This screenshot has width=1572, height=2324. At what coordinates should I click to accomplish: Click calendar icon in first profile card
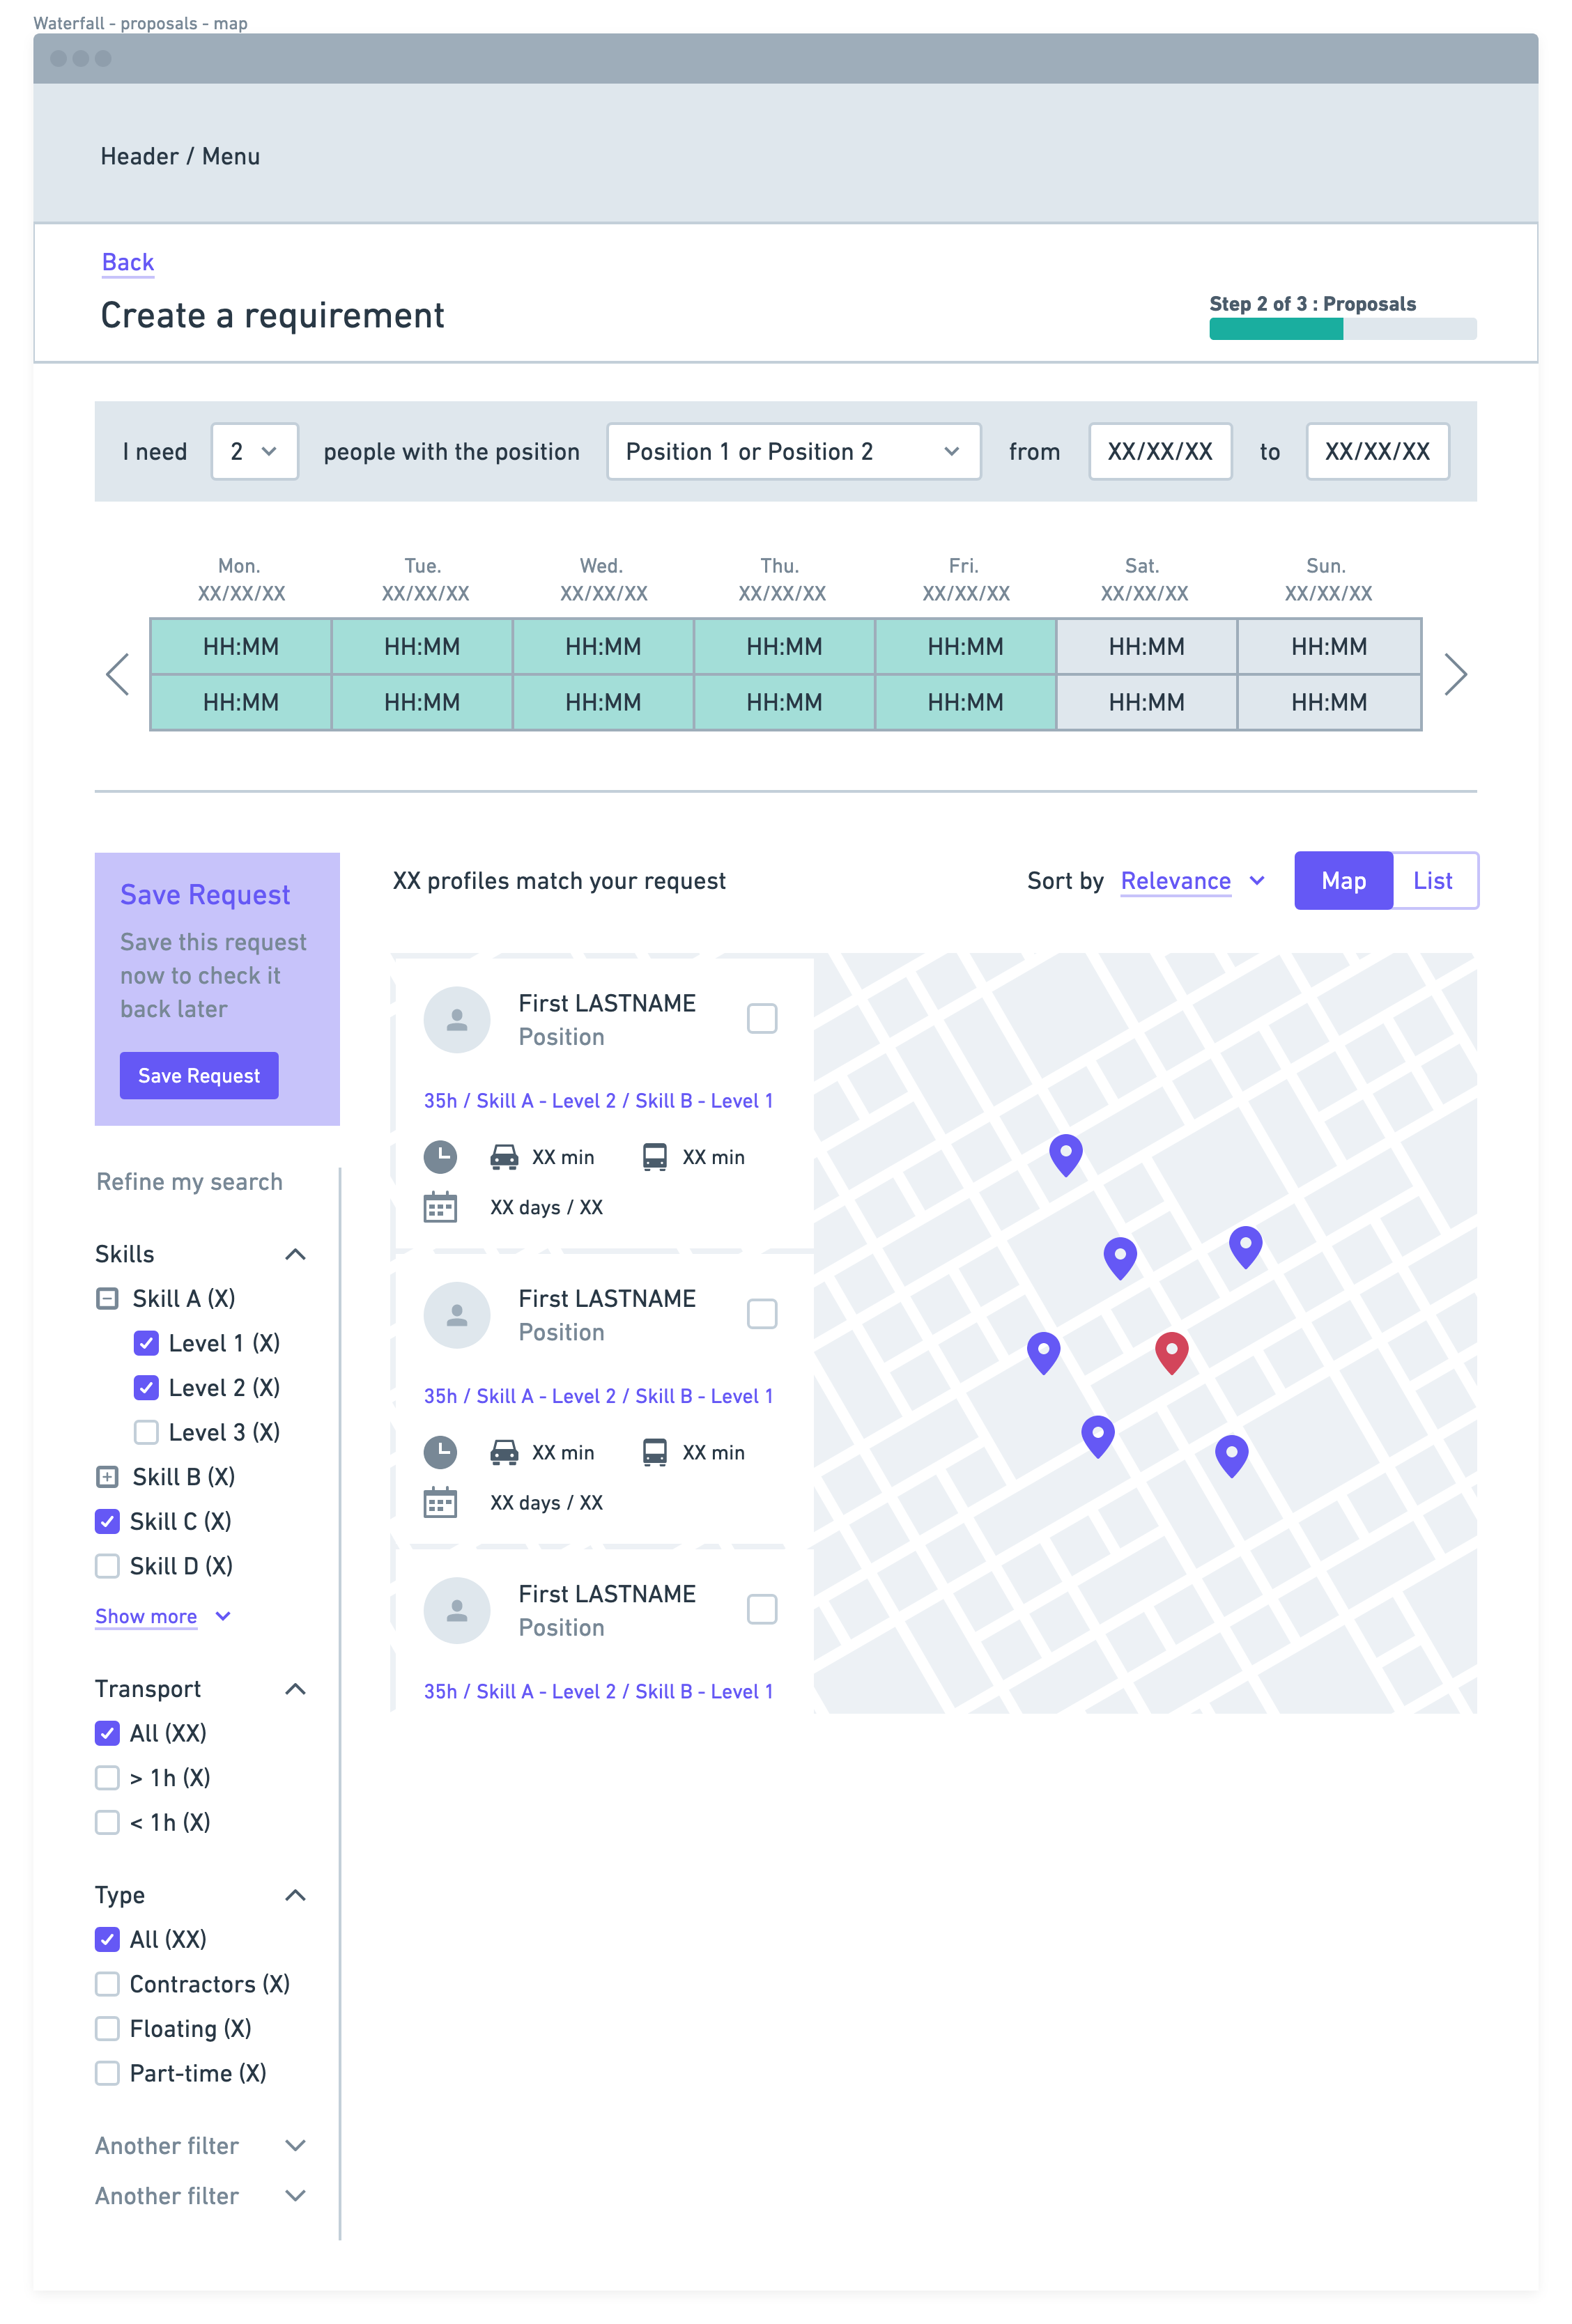coord(440,1207)
